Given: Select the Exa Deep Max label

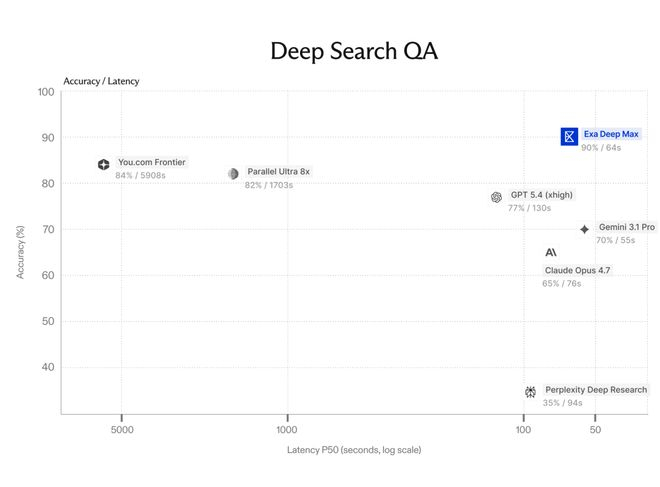Looking at the screenshot, I should [x=611, y=134].
